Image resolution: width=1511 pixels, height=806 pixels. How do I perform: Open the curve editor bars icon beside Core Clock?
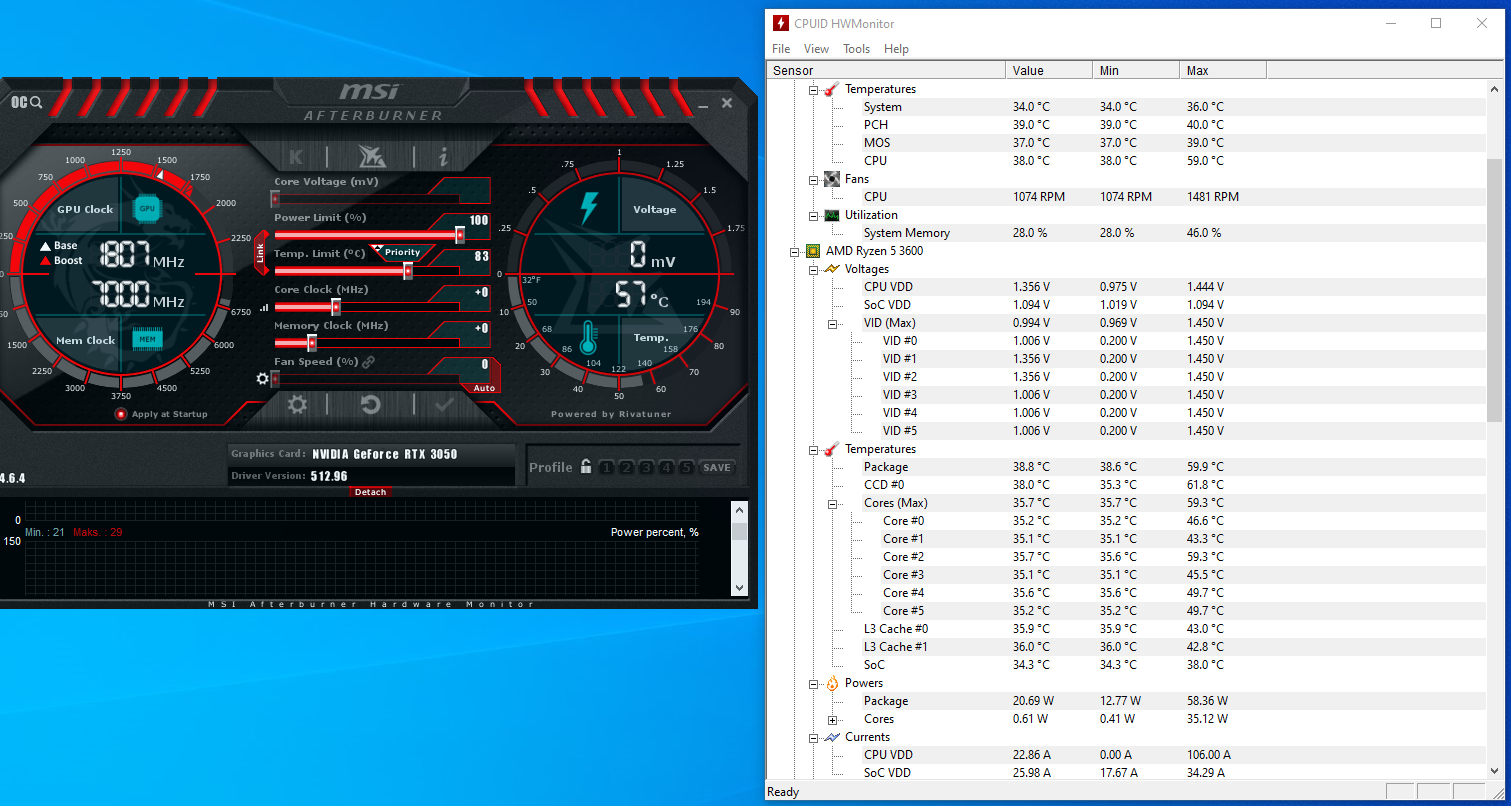[x=264, y=307]
